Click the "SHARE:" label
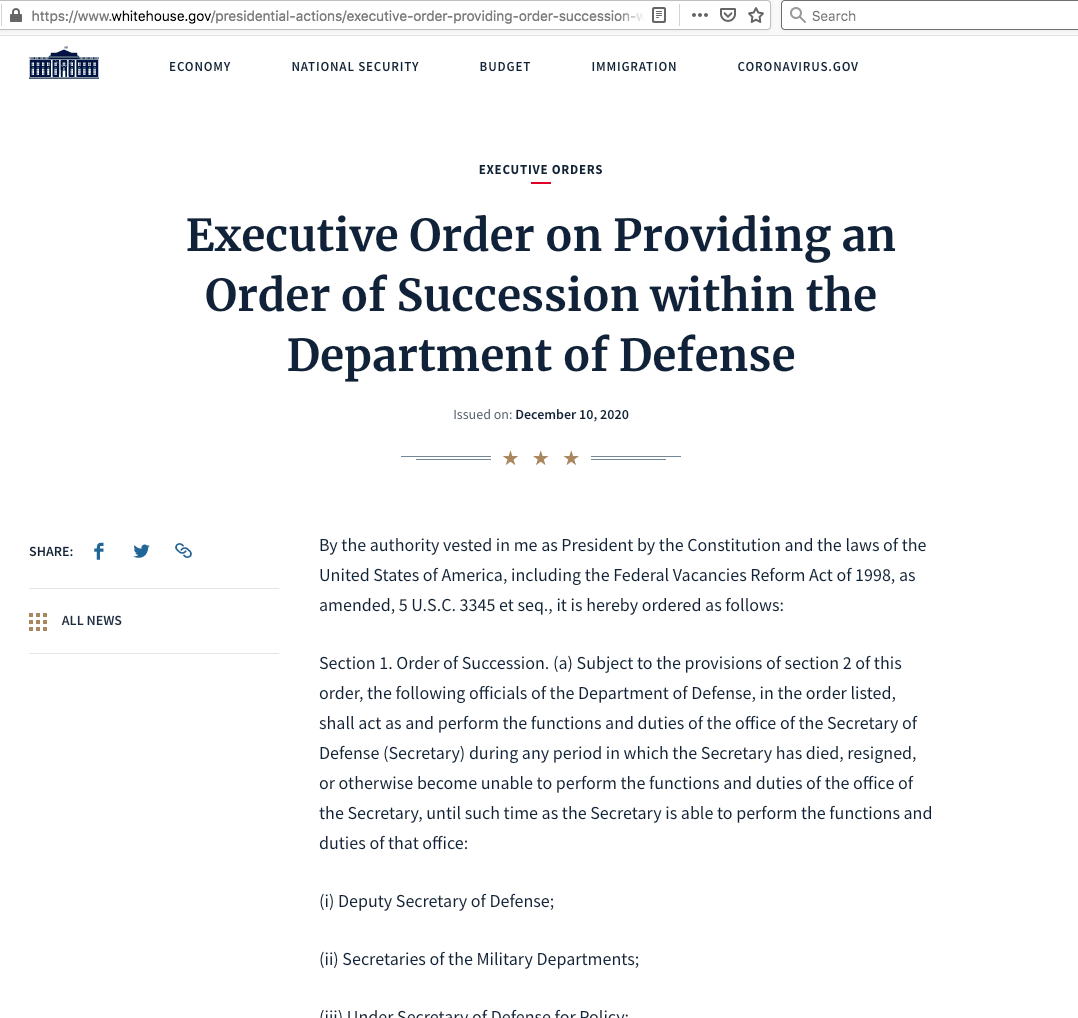1078x1018 pixels. tap(51, 551)
